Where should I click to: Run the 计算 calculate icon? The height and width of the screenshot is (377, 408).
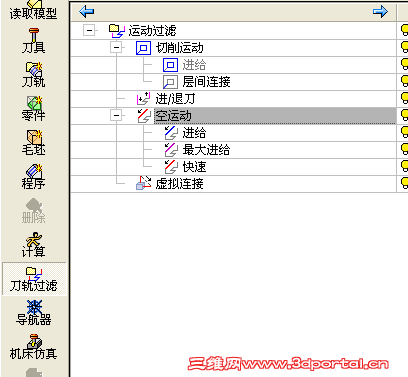click(34, 245)
